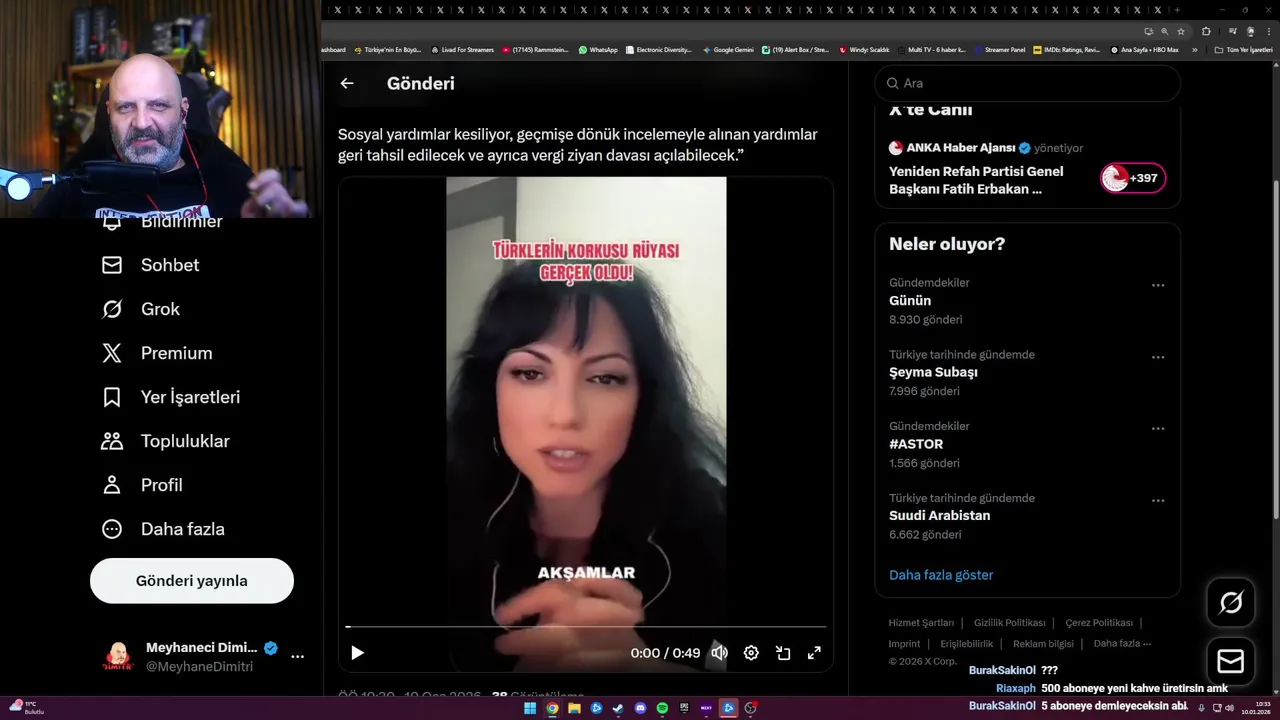Open File Explorer from taskbar
Screen dimensions: 1280x720
pyautogui.click(x=574, y=708)
